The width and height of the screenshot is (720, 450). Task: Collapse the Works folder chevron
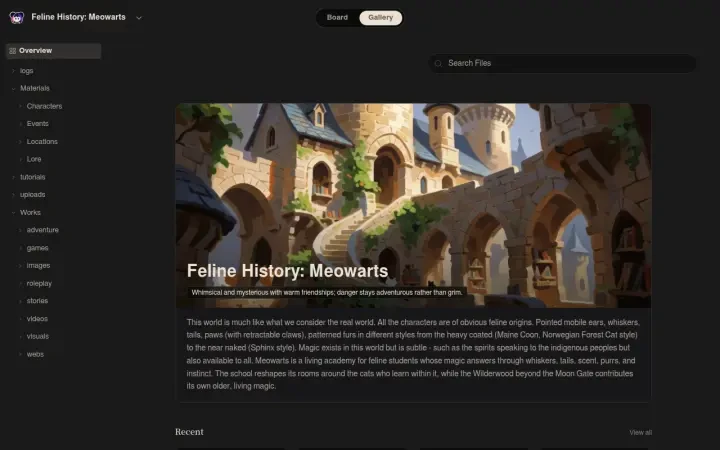(13, 213)
